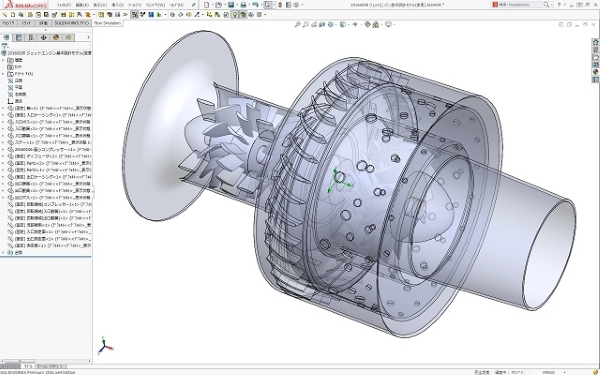
Task: Expand the アノテート アイテム folder
Action: tap(3, 74)
